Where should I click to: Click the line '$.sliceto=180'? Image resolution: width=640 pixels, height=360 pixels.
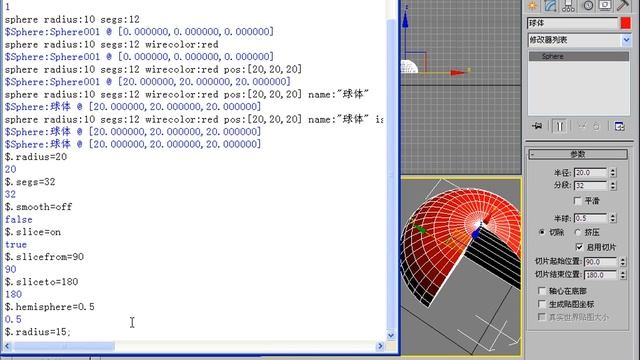tap(41, 282)
